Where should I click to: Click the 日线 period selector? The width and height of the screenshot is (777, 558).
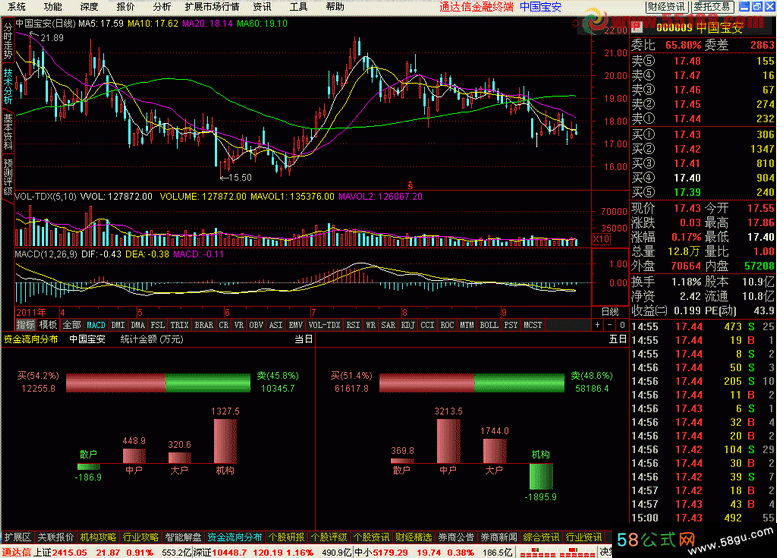point(610,312)
